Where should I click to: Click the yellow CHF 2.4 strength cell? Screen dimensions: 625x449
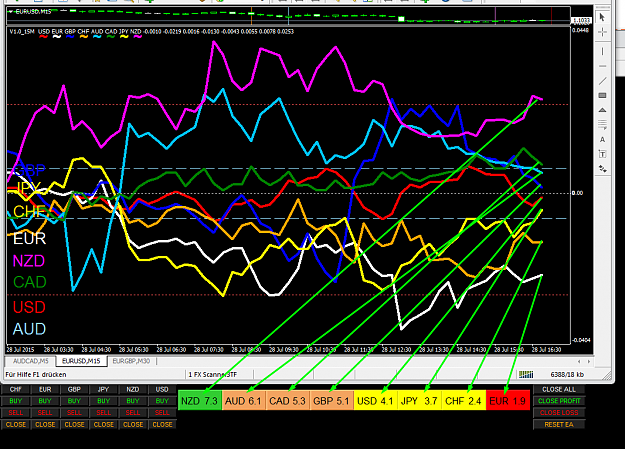click(x=464, y=401)
